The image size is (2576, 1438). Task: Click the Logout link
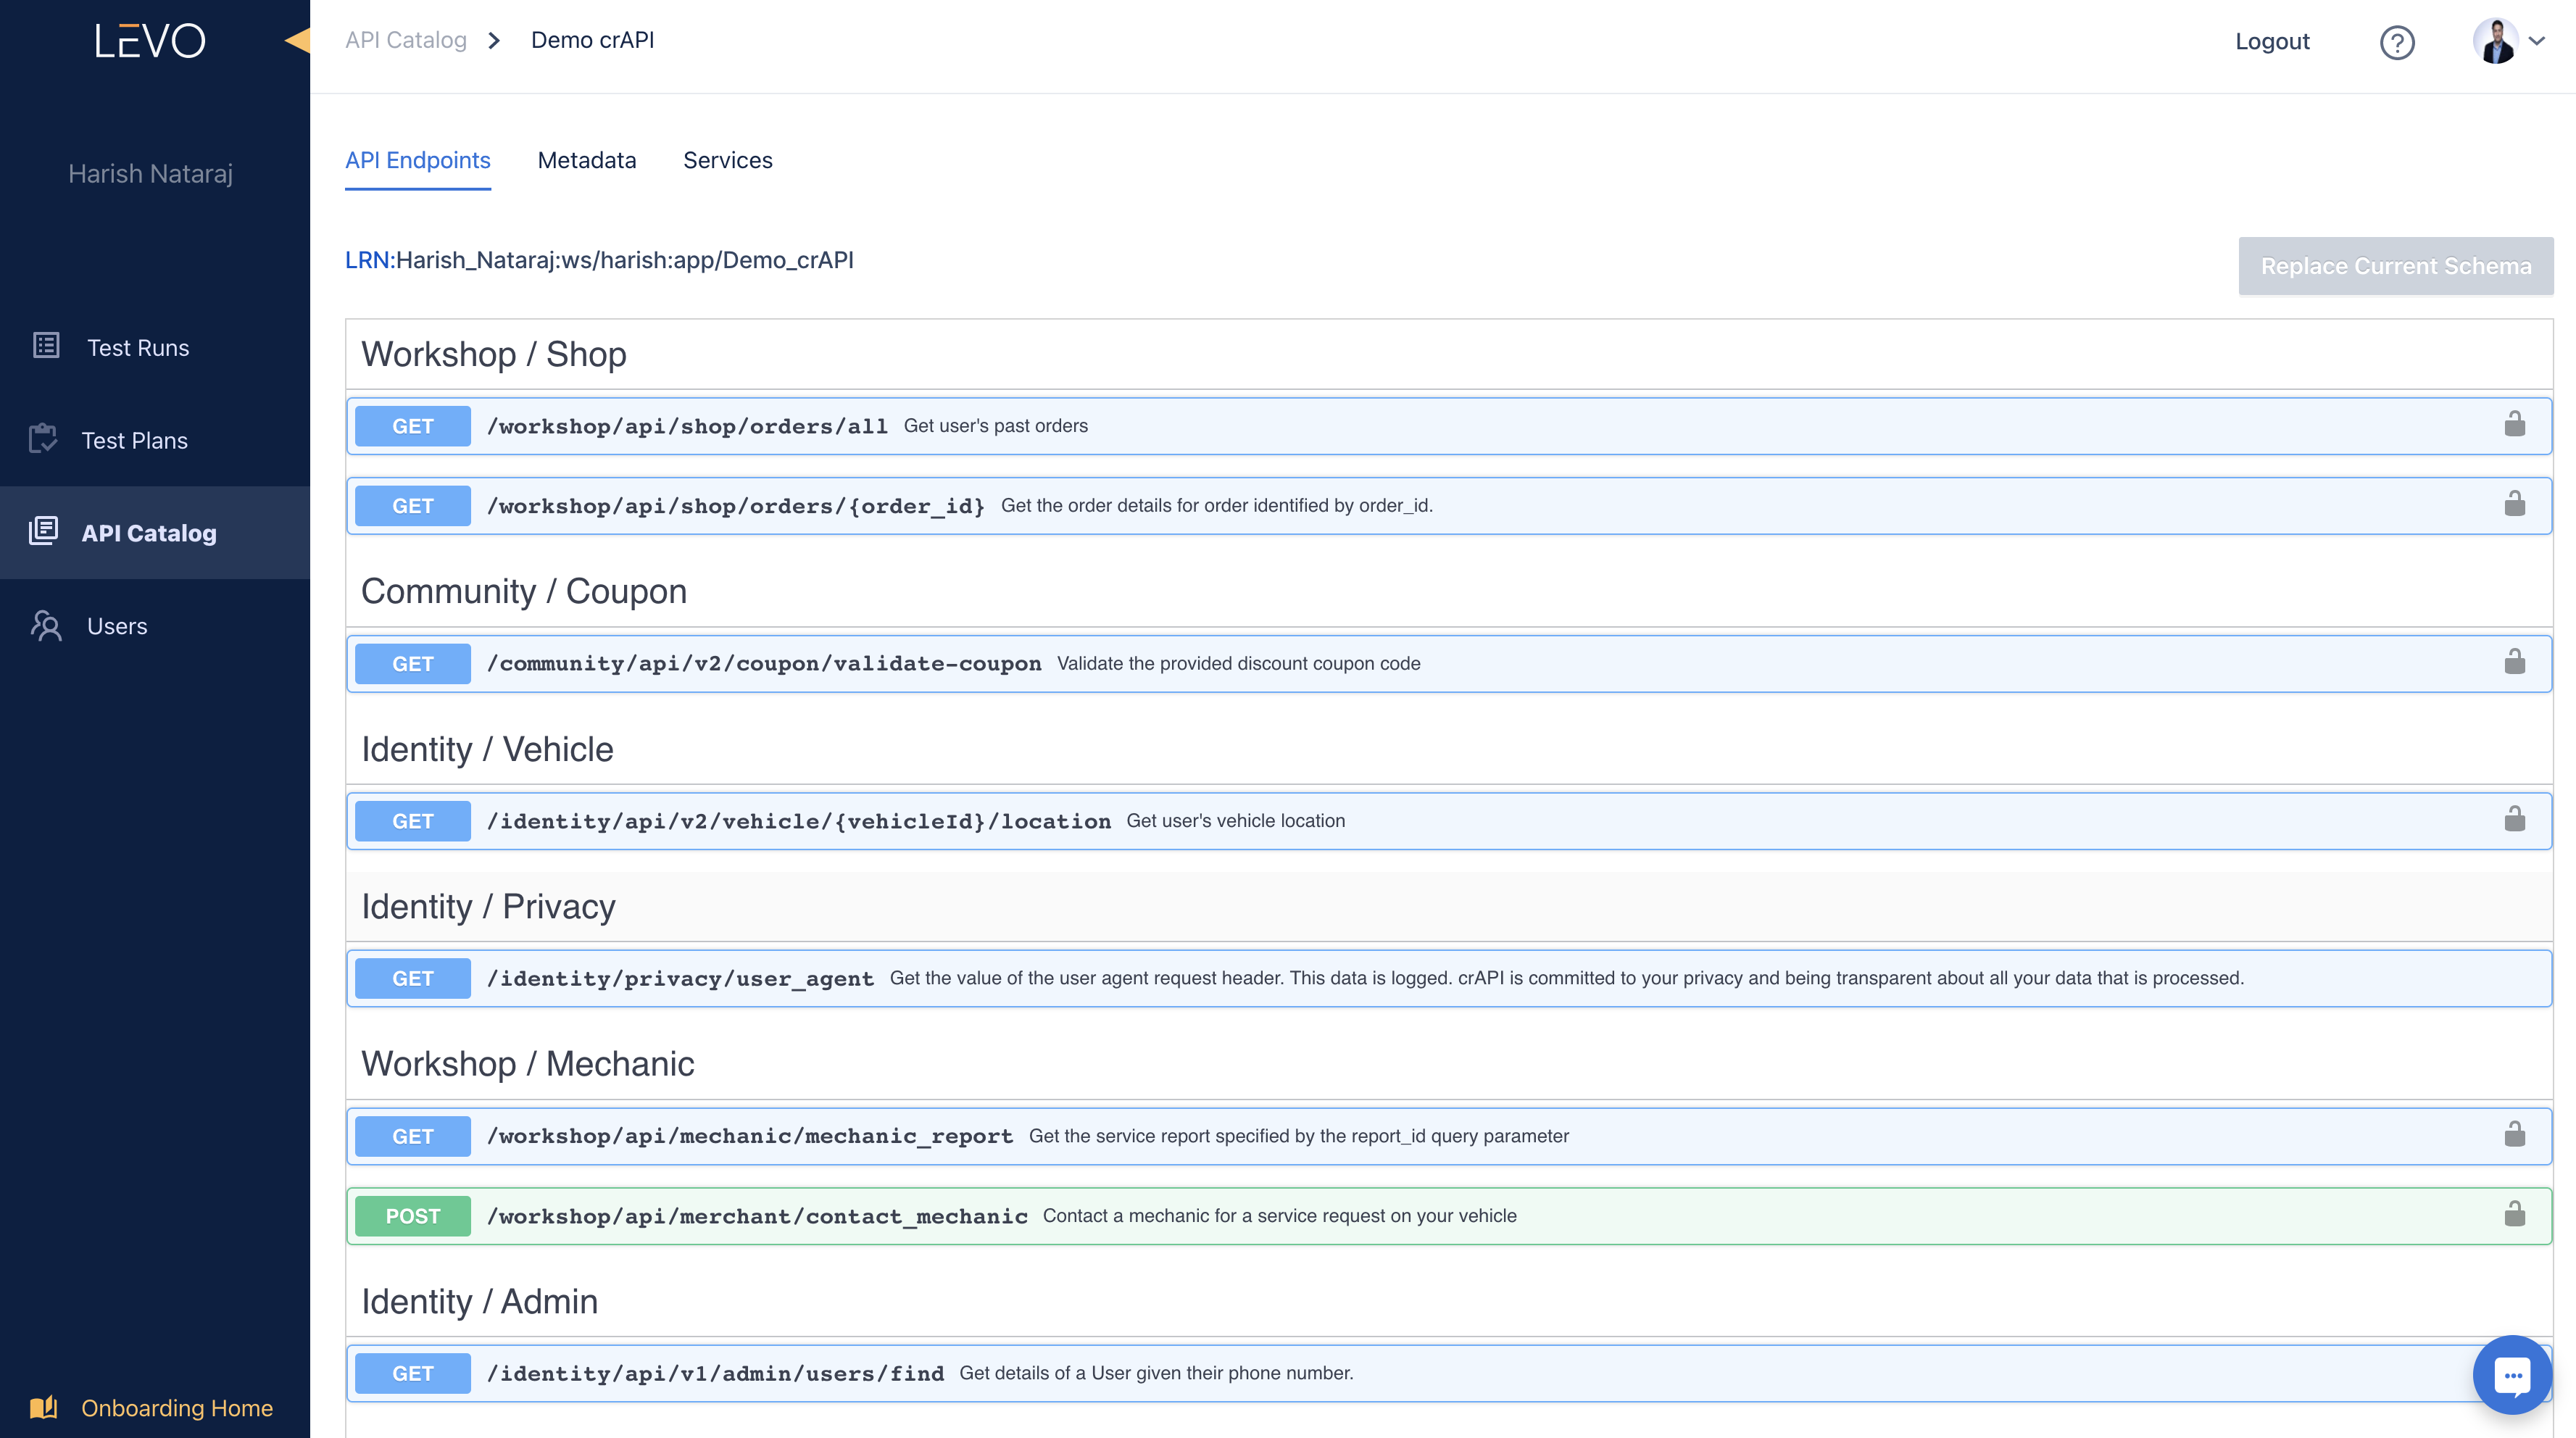(2272, 42)
